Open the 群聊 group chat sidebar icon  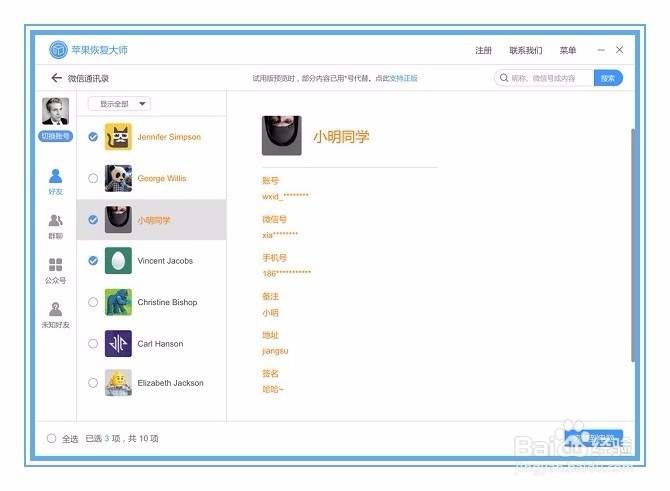tap(56, 226)
